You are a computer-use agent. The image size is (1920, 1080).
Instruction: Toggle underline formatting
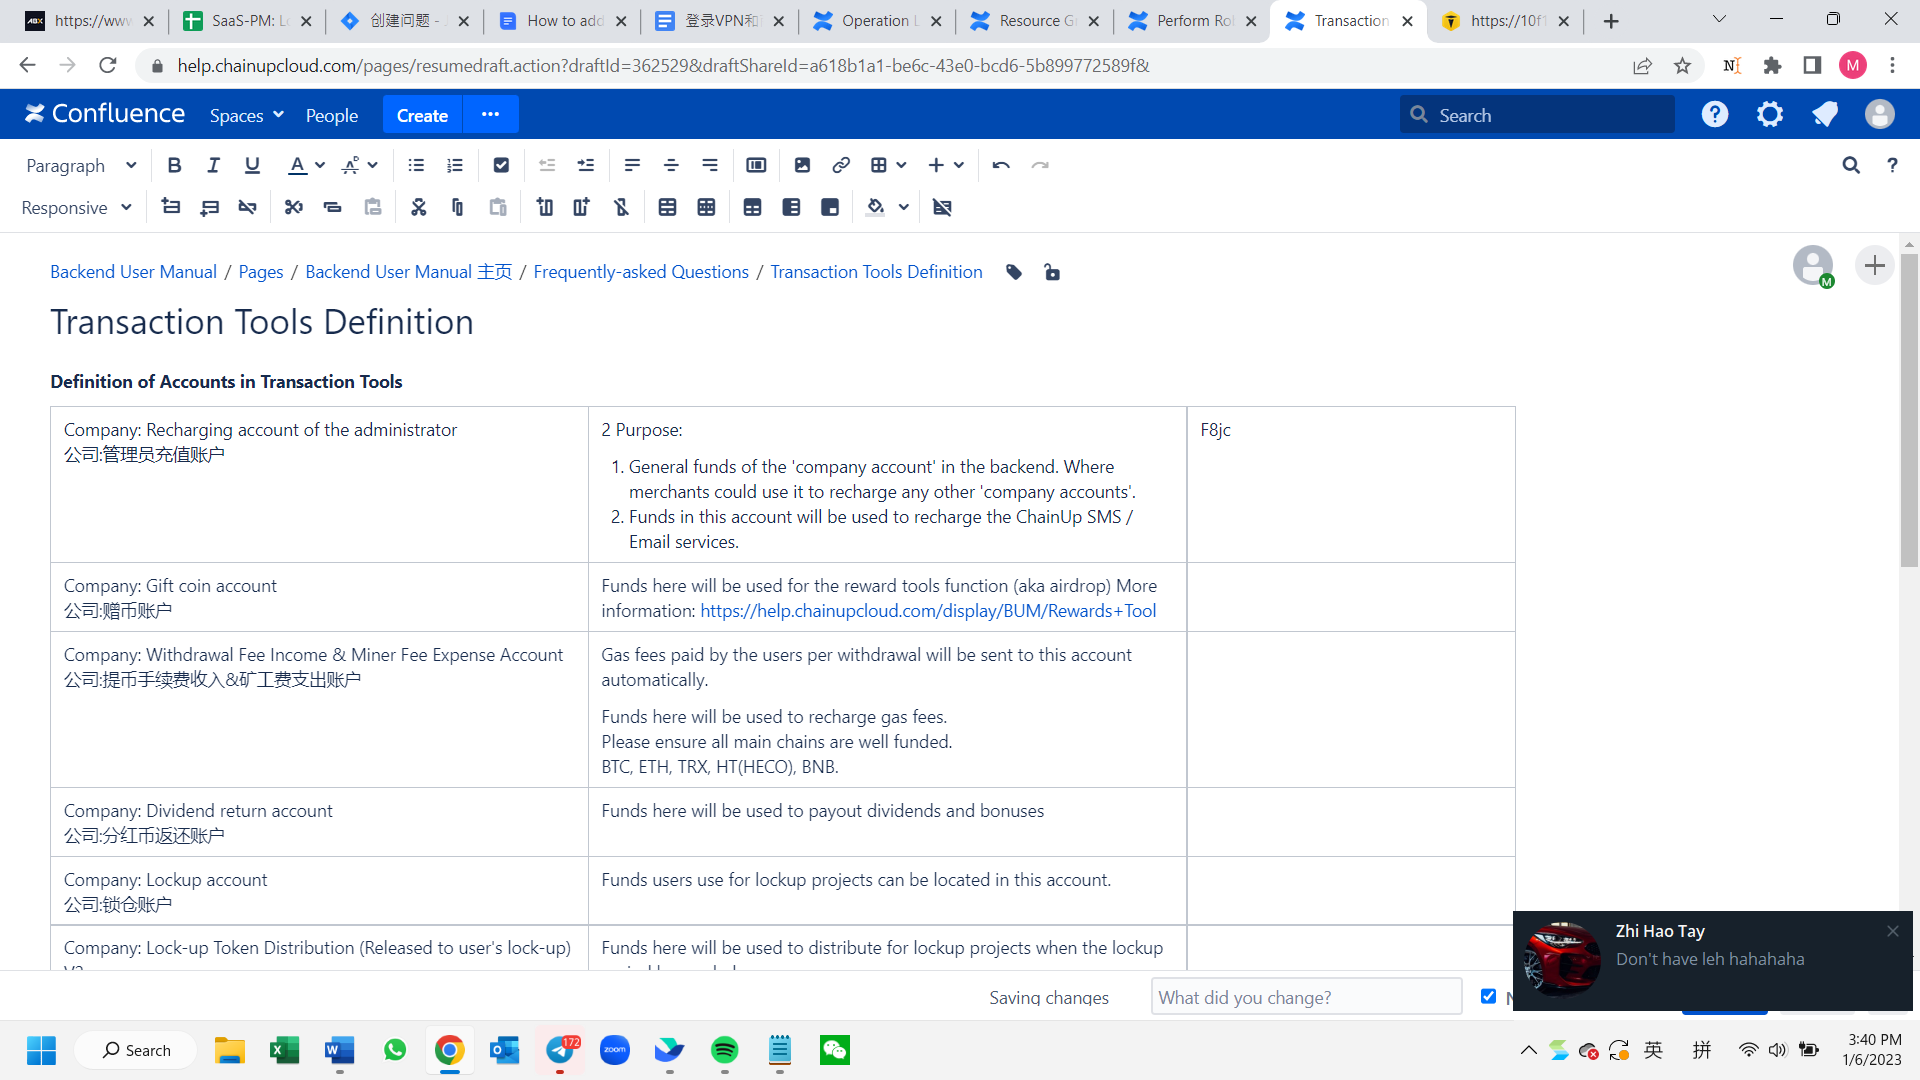click(x=252, y=165)
